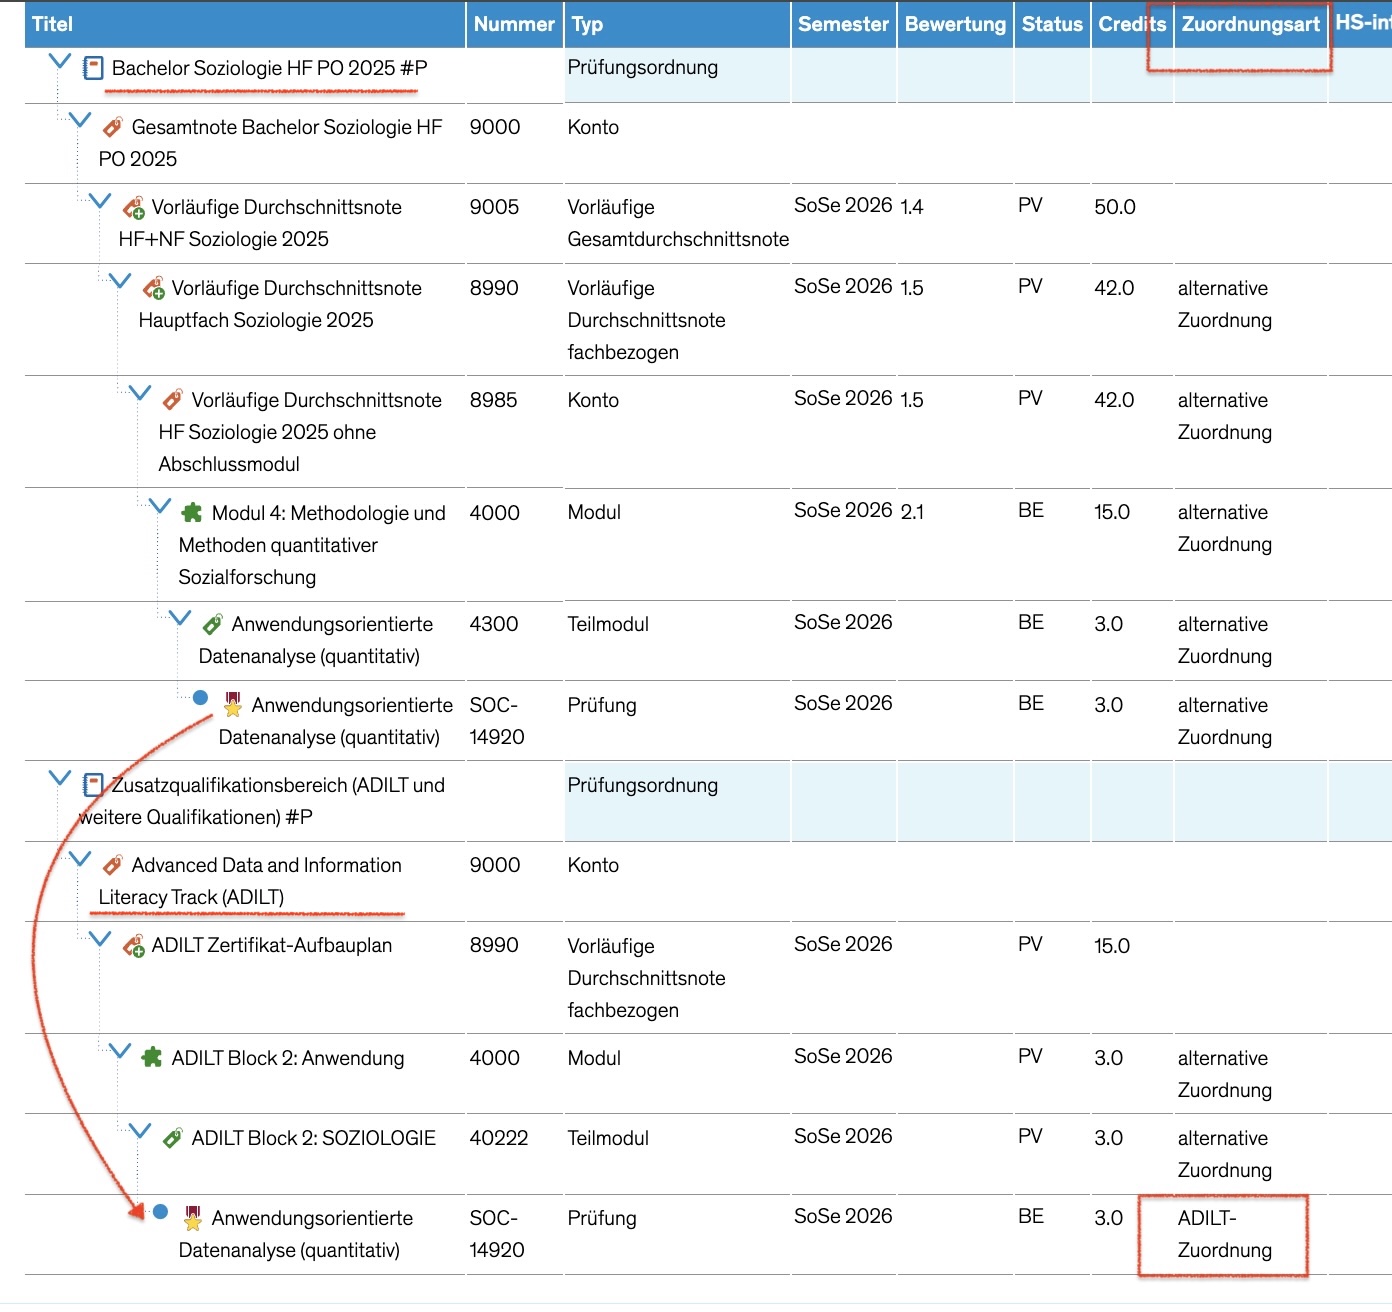
Task: Click the green tag icon of Teilmodul 4300
Action: pos(212,625)
